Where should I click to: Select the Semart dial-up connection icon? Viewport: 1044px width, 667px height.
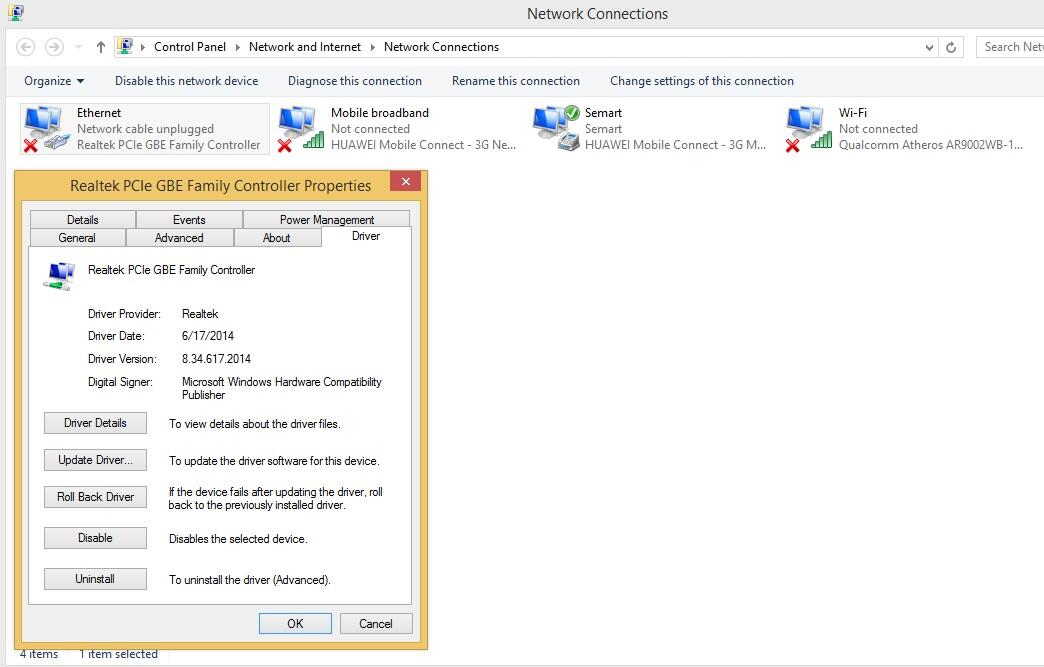[555, 128]
